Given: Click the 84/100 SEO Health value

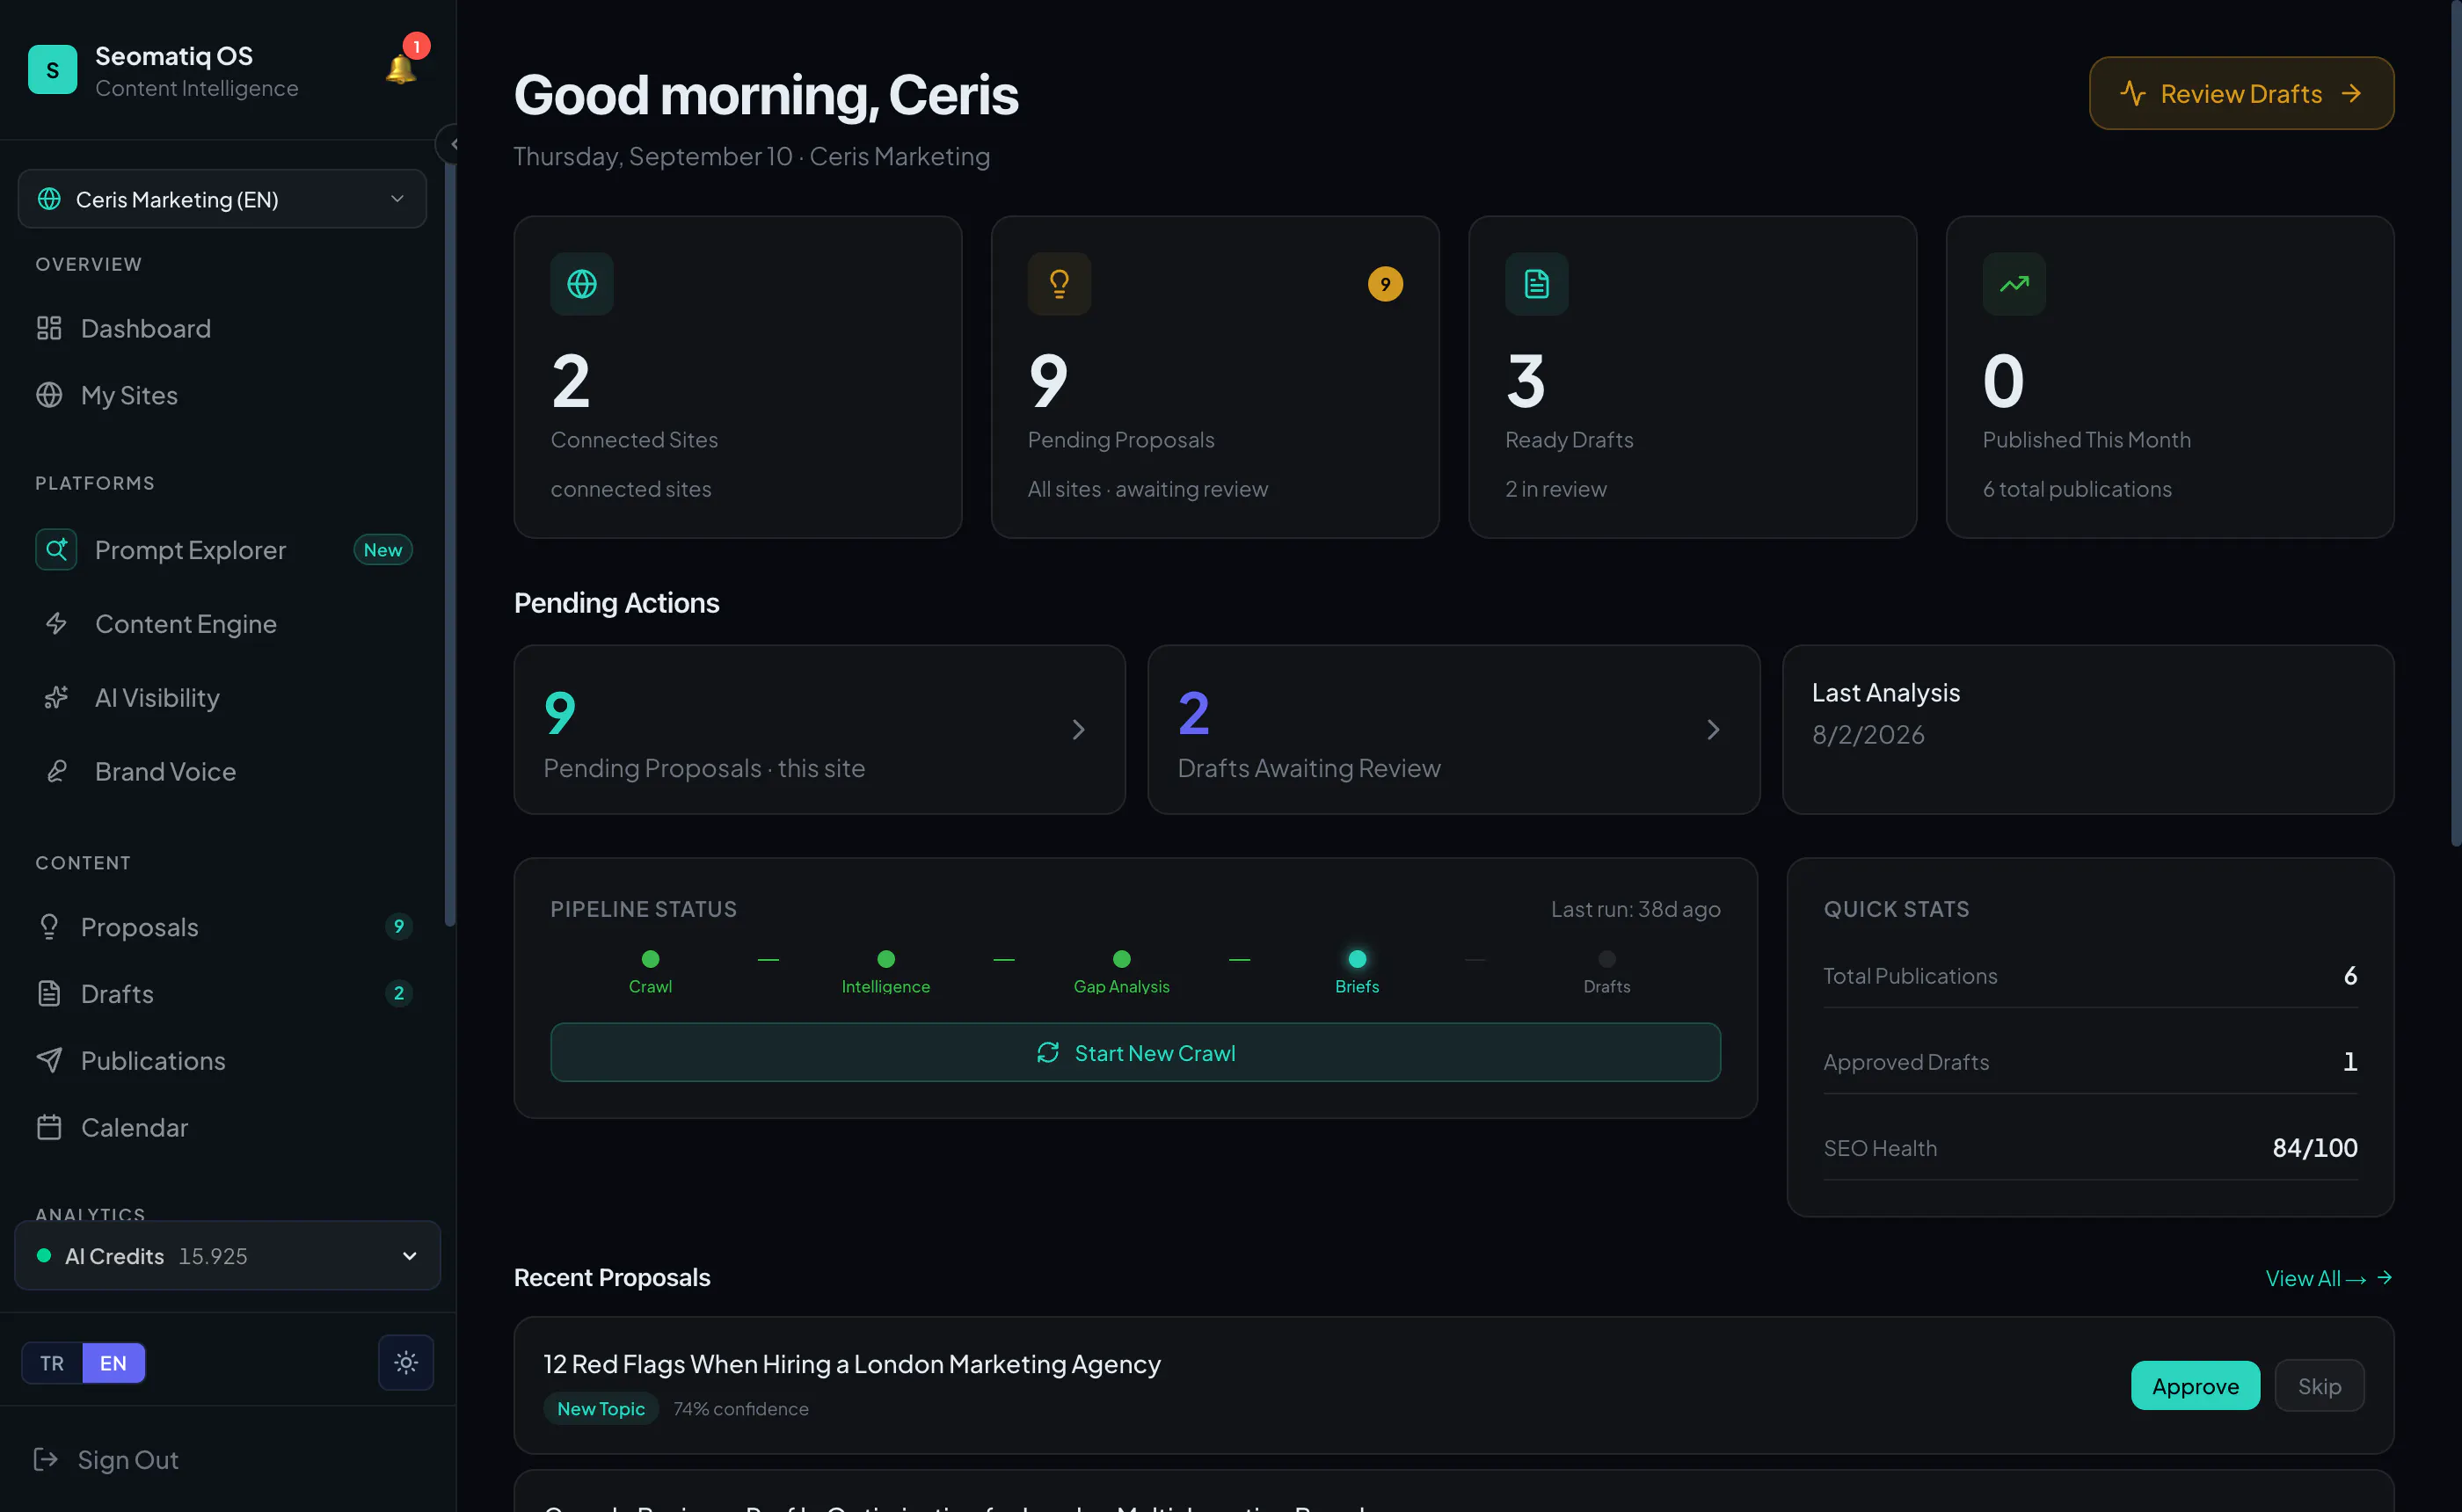Looking at the screenshot, I should [x=2315, y=1147].
